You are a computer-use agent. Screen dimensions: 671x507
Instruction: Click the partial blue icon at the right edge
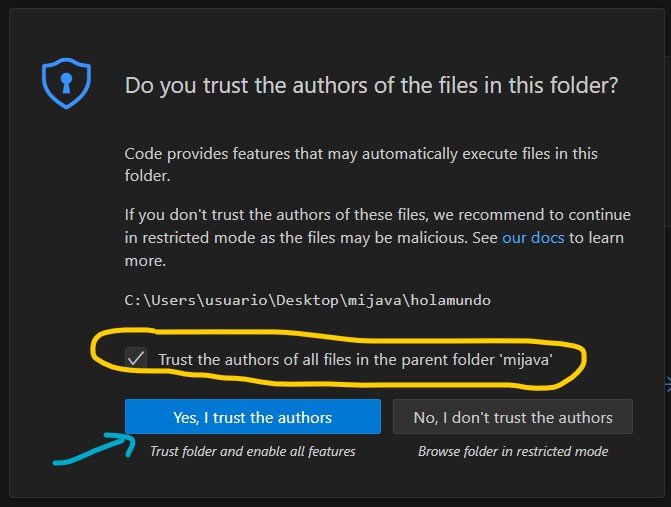pos(667,381)
